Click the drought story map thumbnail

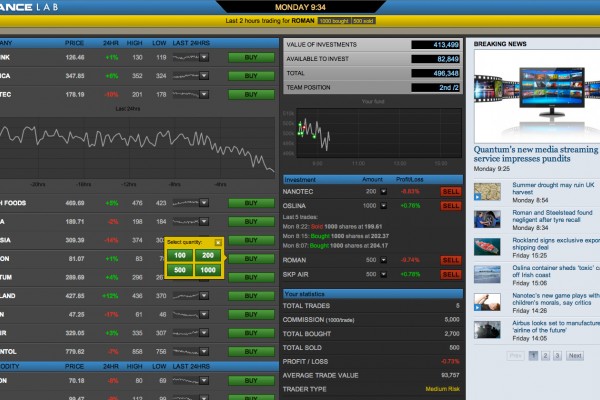point(487,191)
